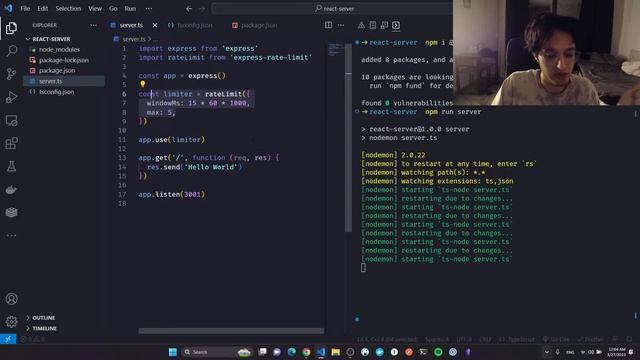Close the server.ts tab
640x360 pixels.
[155, 25]
